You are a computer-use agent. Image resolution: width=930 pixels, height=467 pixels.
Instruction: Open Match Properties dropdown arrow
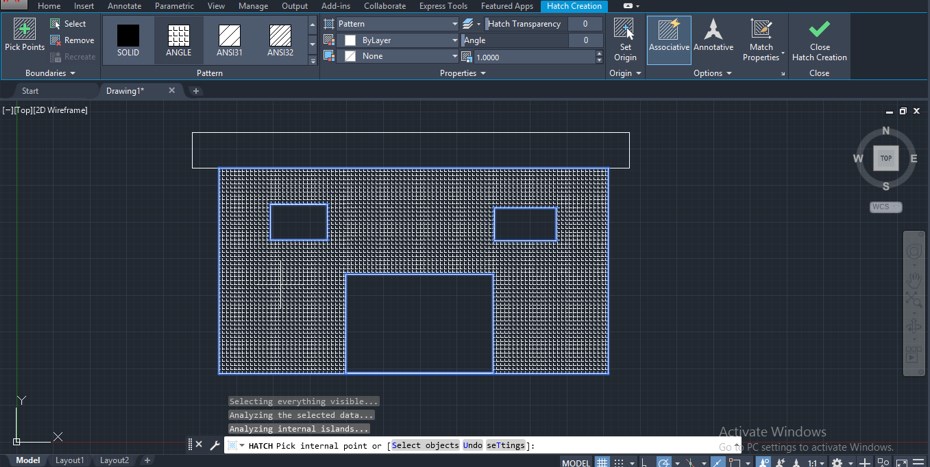[x=783, y=53]
